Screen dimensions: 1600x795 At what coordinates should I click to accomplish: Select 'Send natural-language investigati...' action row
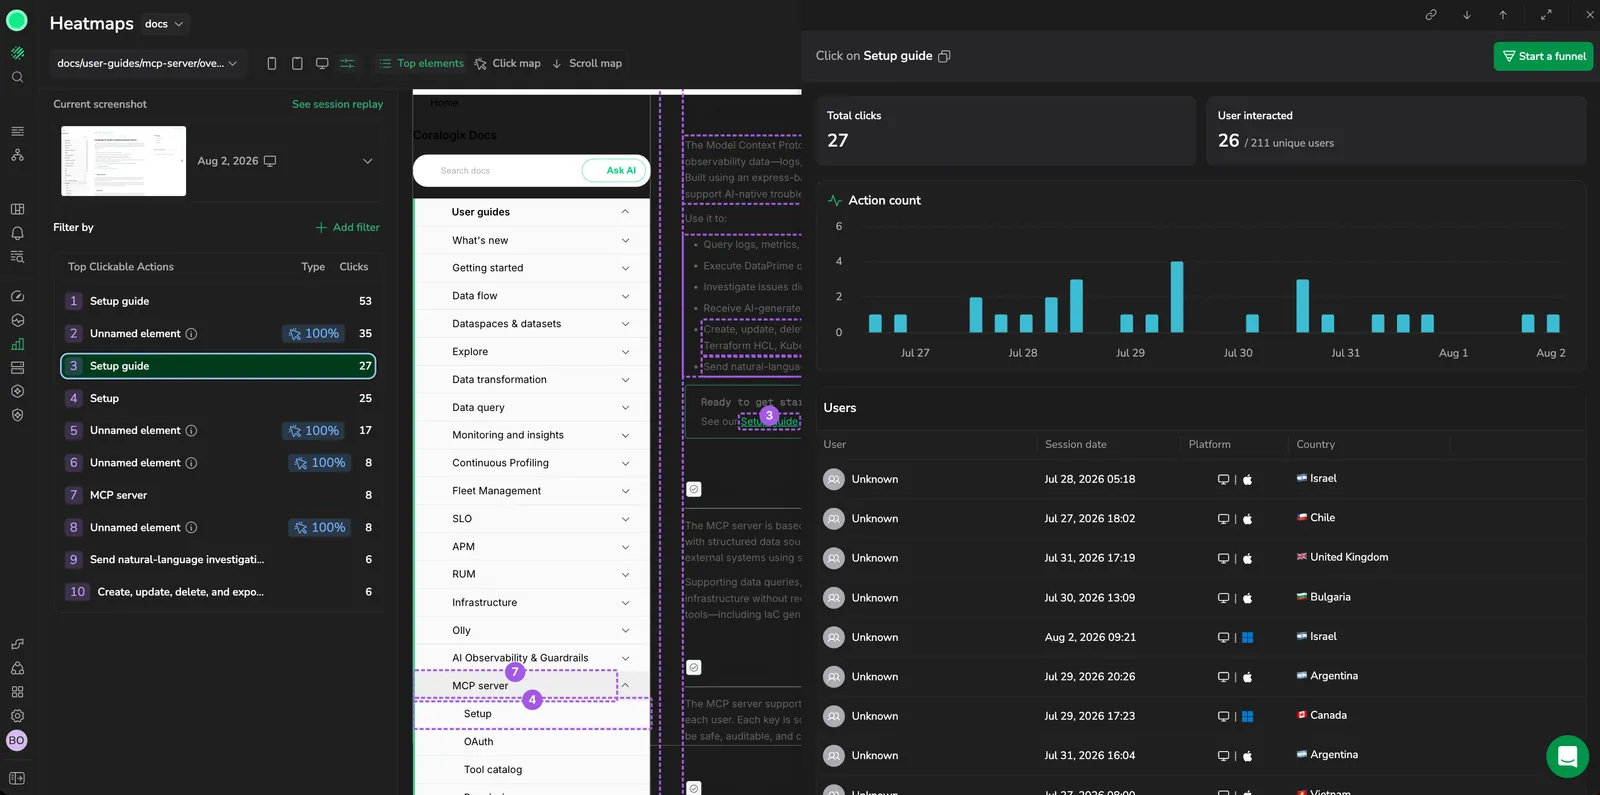click(x=218, y=560)
